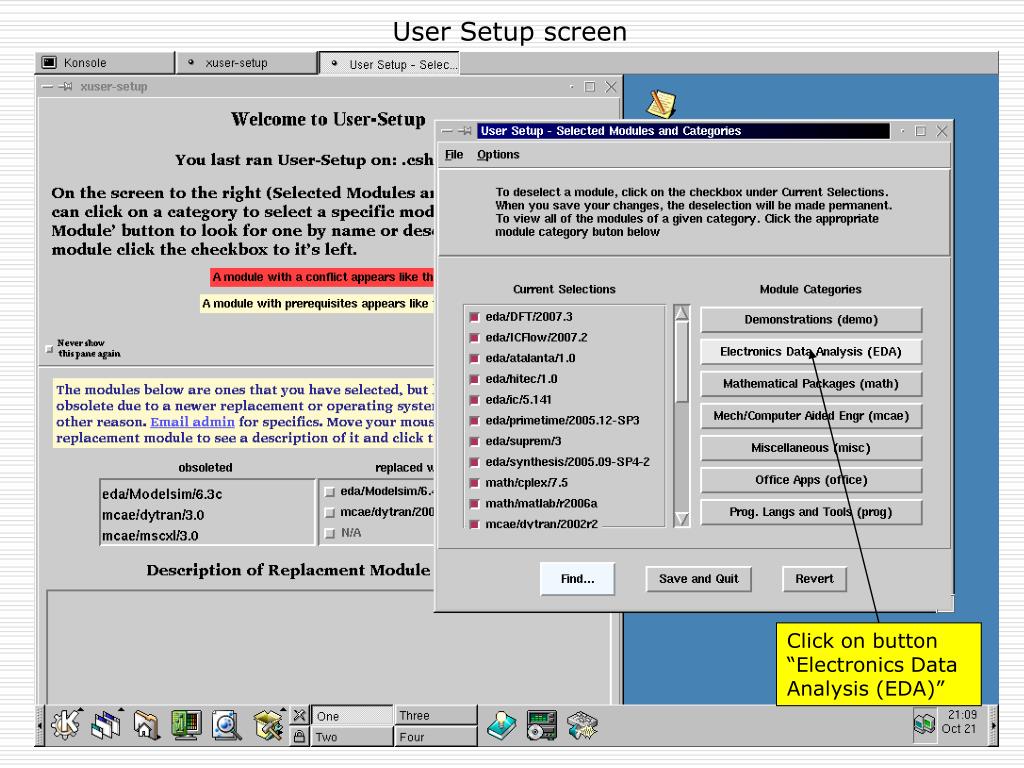This screenshot has height=768, width=1024.
Task: Switch to virtual desktop Three
Action: pyautogui.click(x=435, y=715)
